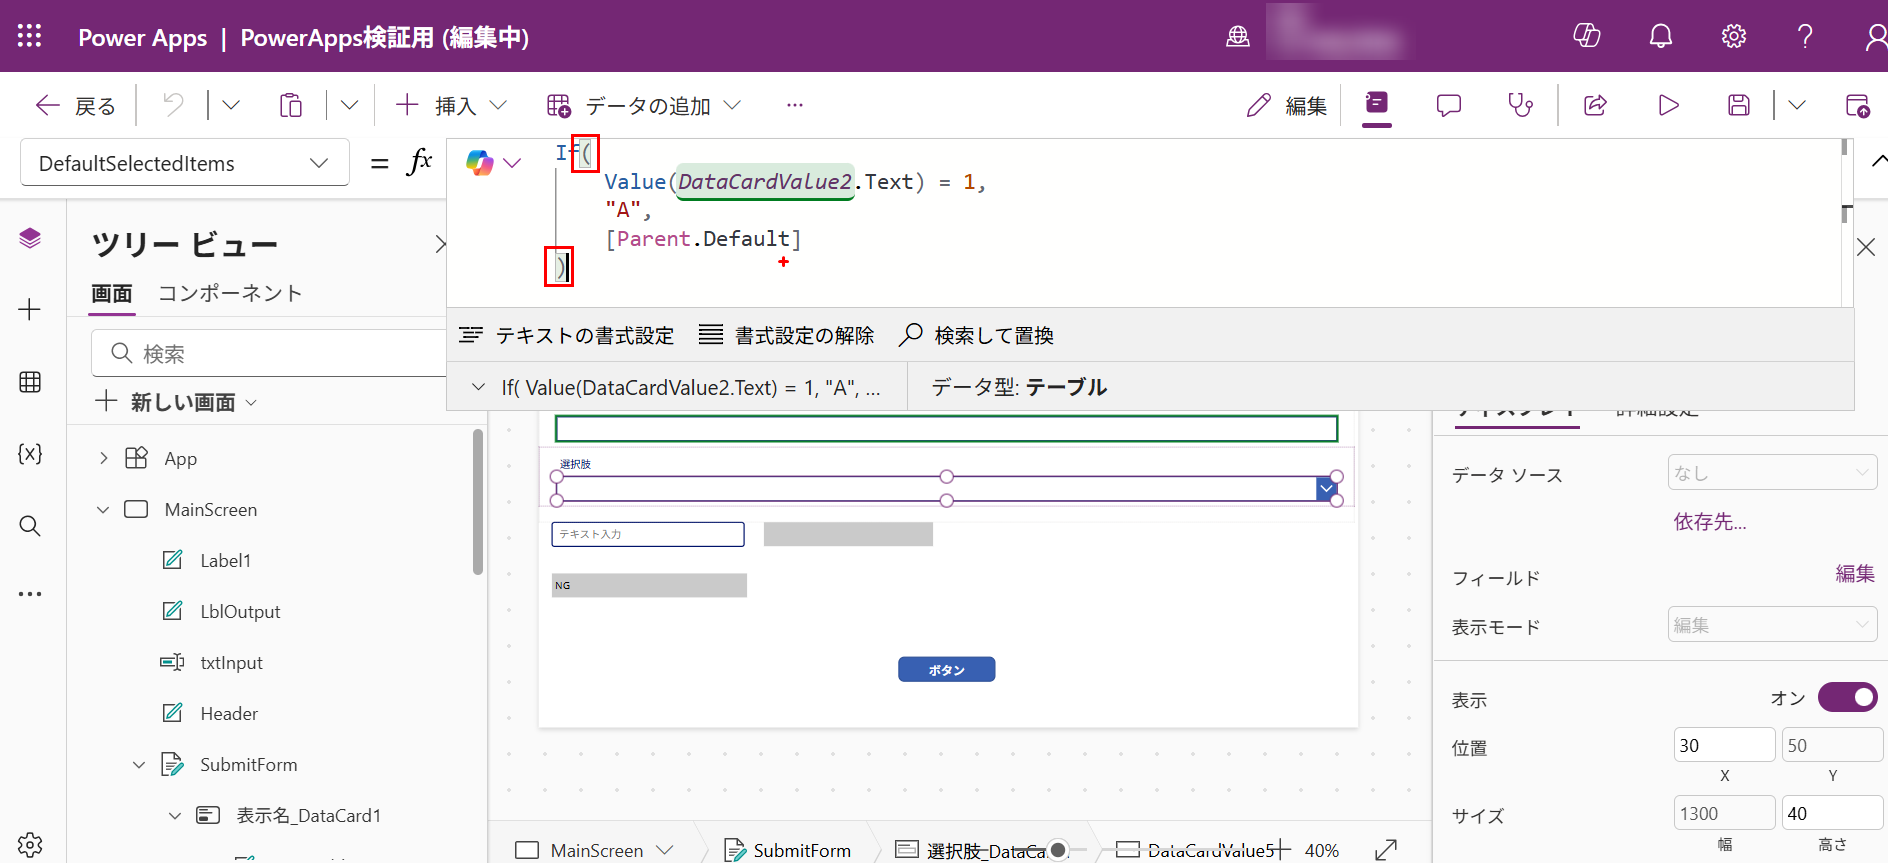Expand the App tree node
This screenshot has height=863, width=1888.
pos(103,458)
